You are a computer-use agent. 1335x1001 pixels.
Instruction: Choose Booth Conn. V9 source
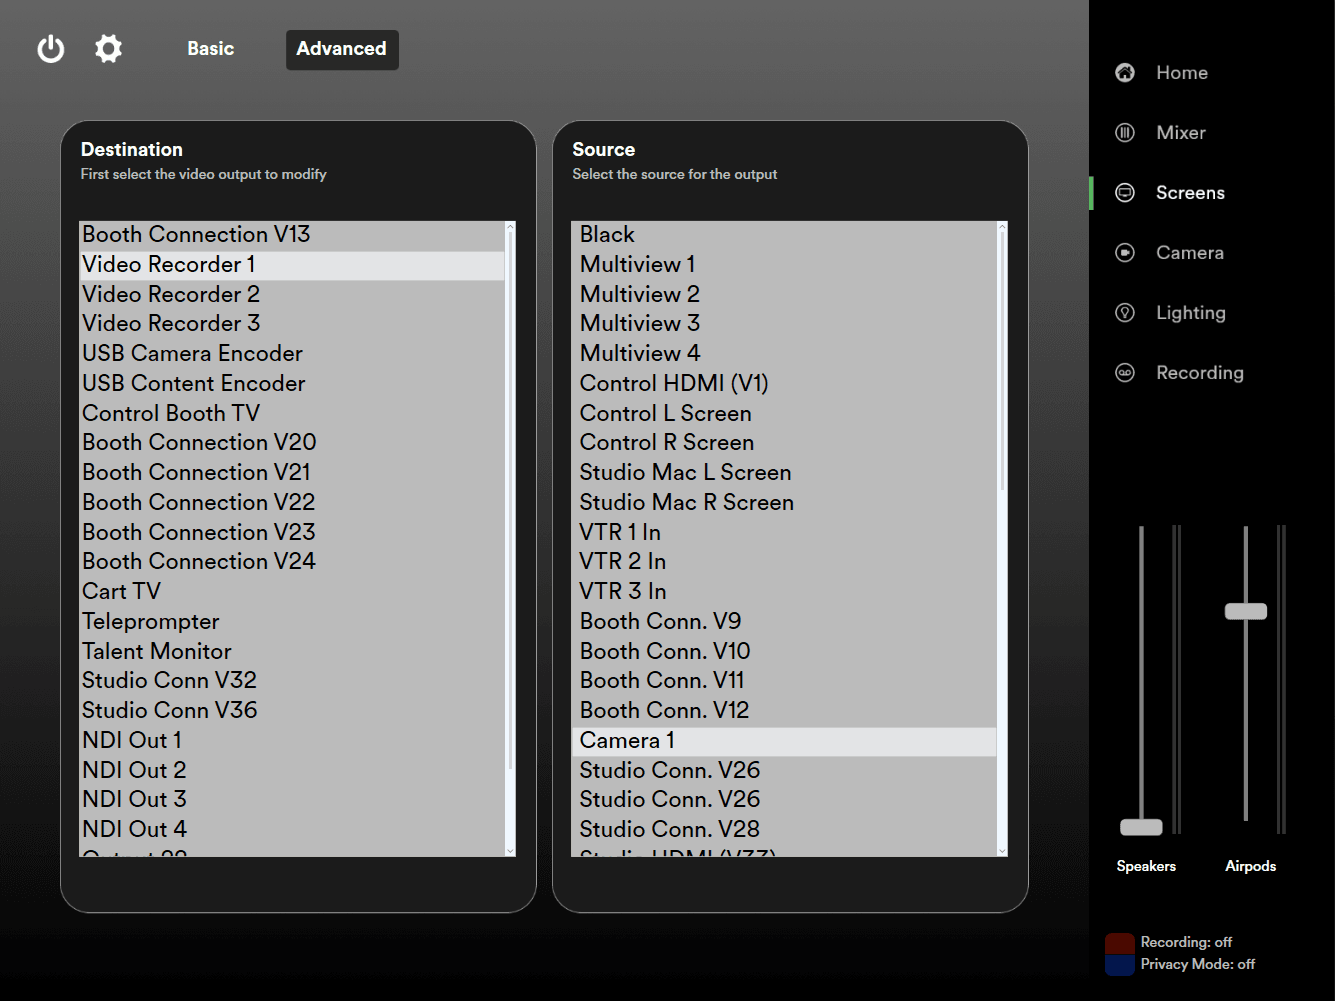[784, 622]
